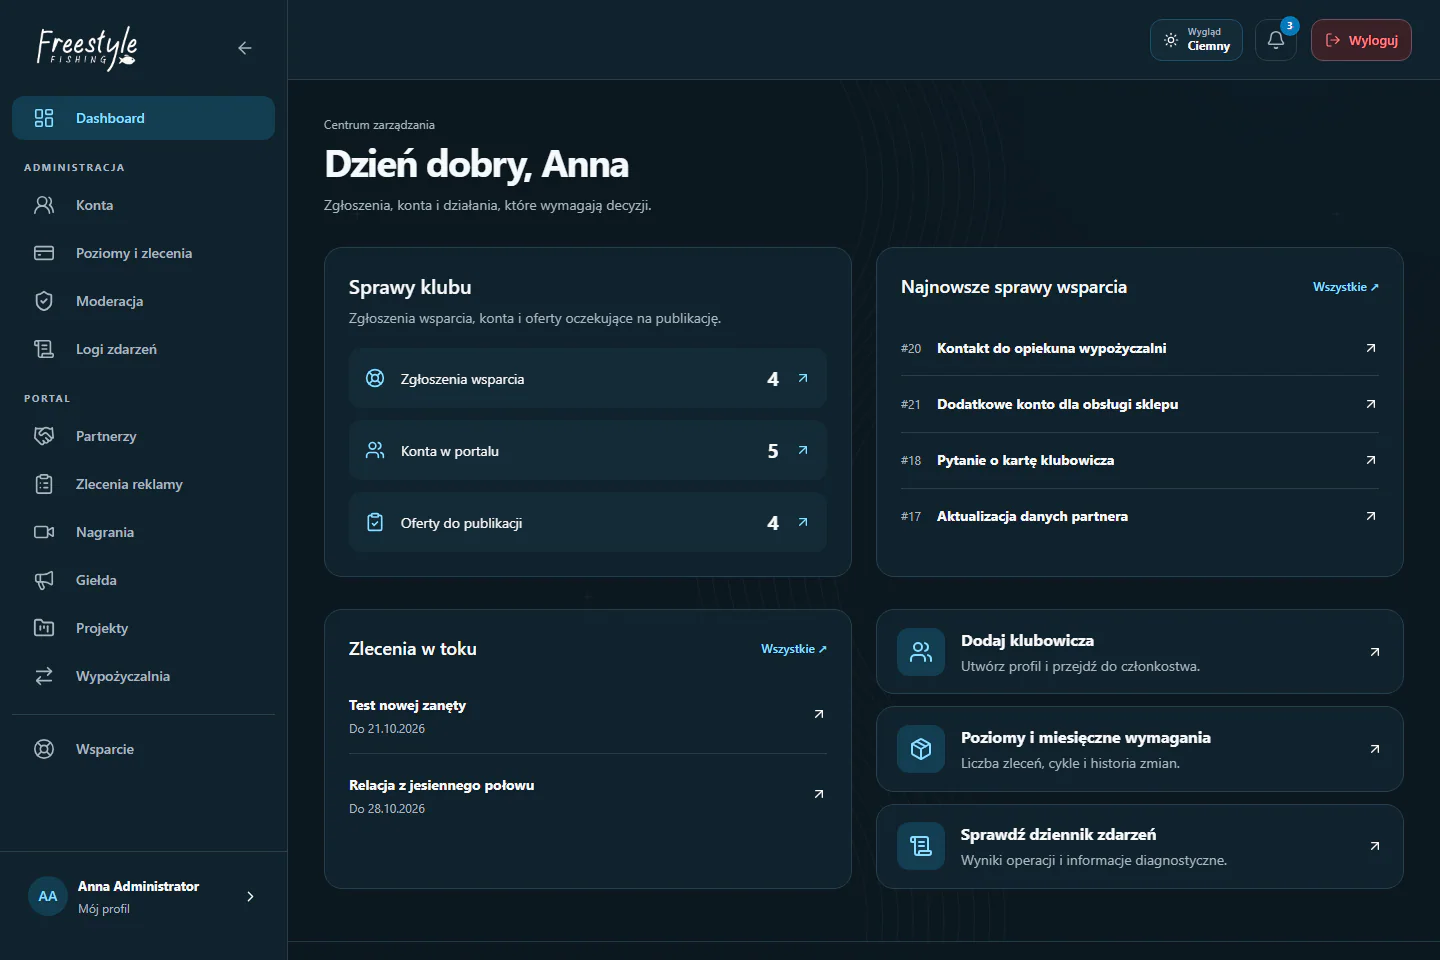The width and height of the screenshot is (1440, 960).
Task: Open arrow for Konta w portalu row
Action: [x=803, y=450]
